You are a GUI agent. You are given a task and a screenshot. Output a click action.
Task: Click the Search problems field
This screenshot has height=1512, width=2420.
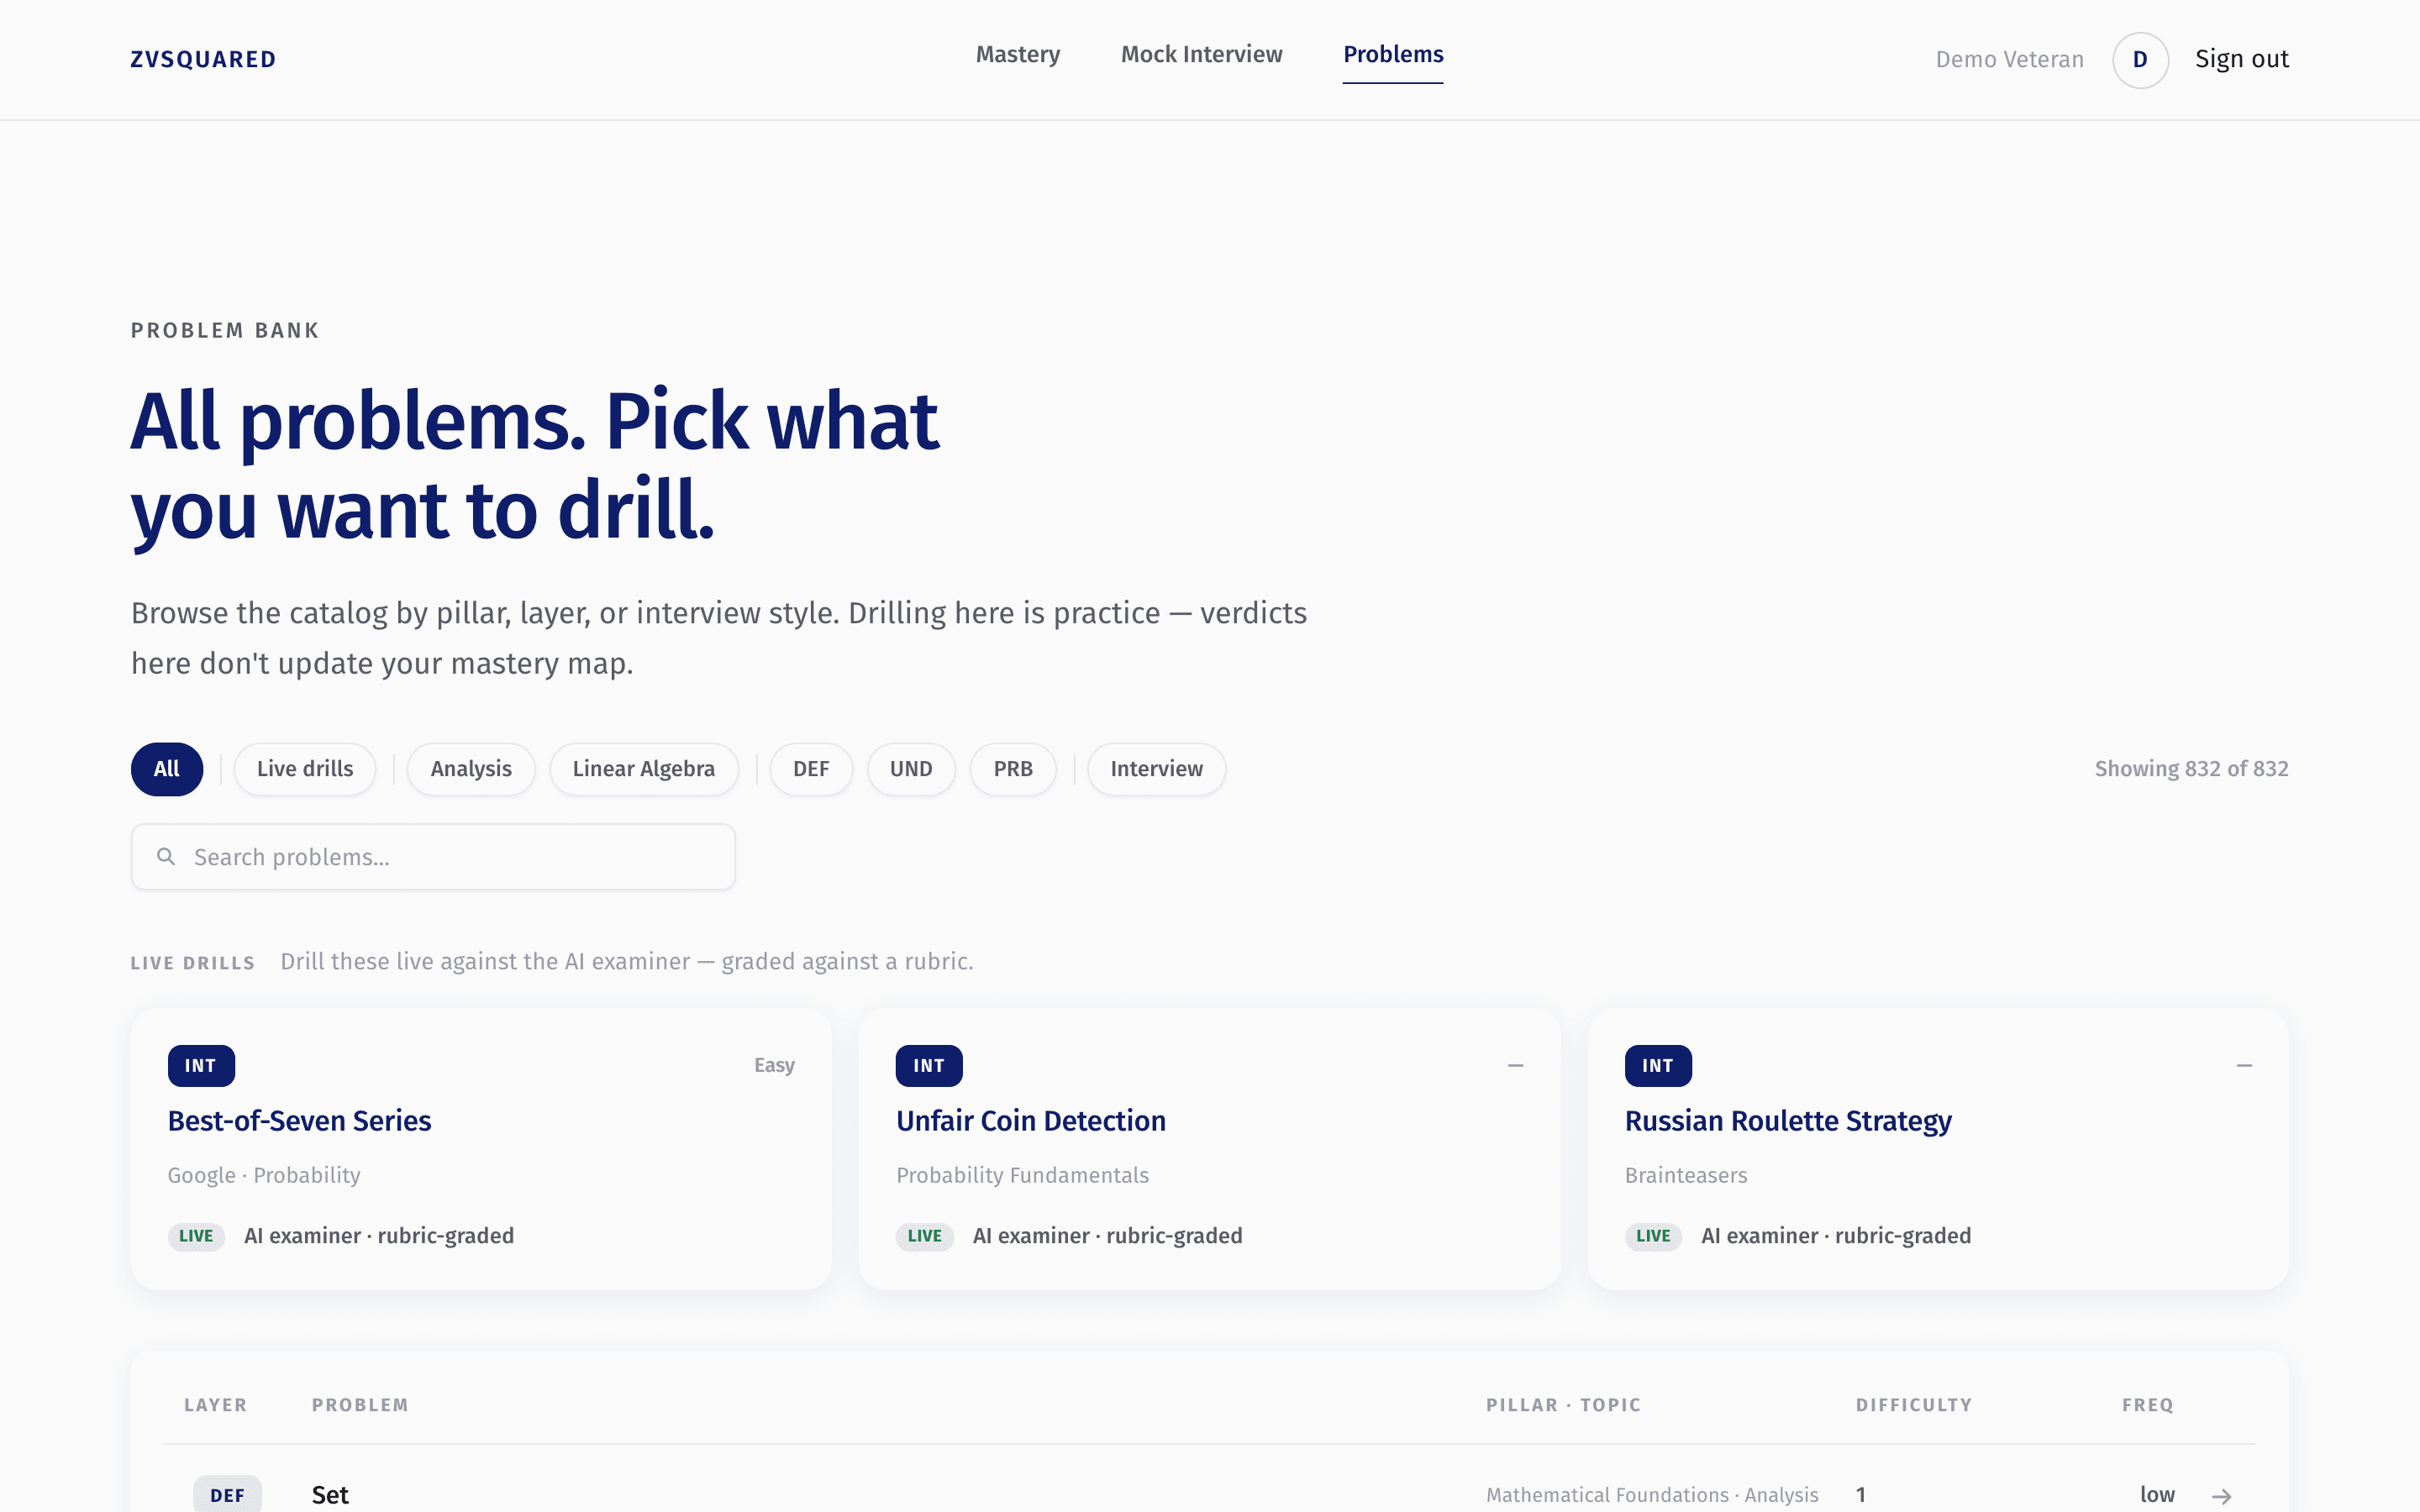pos(433,856)
